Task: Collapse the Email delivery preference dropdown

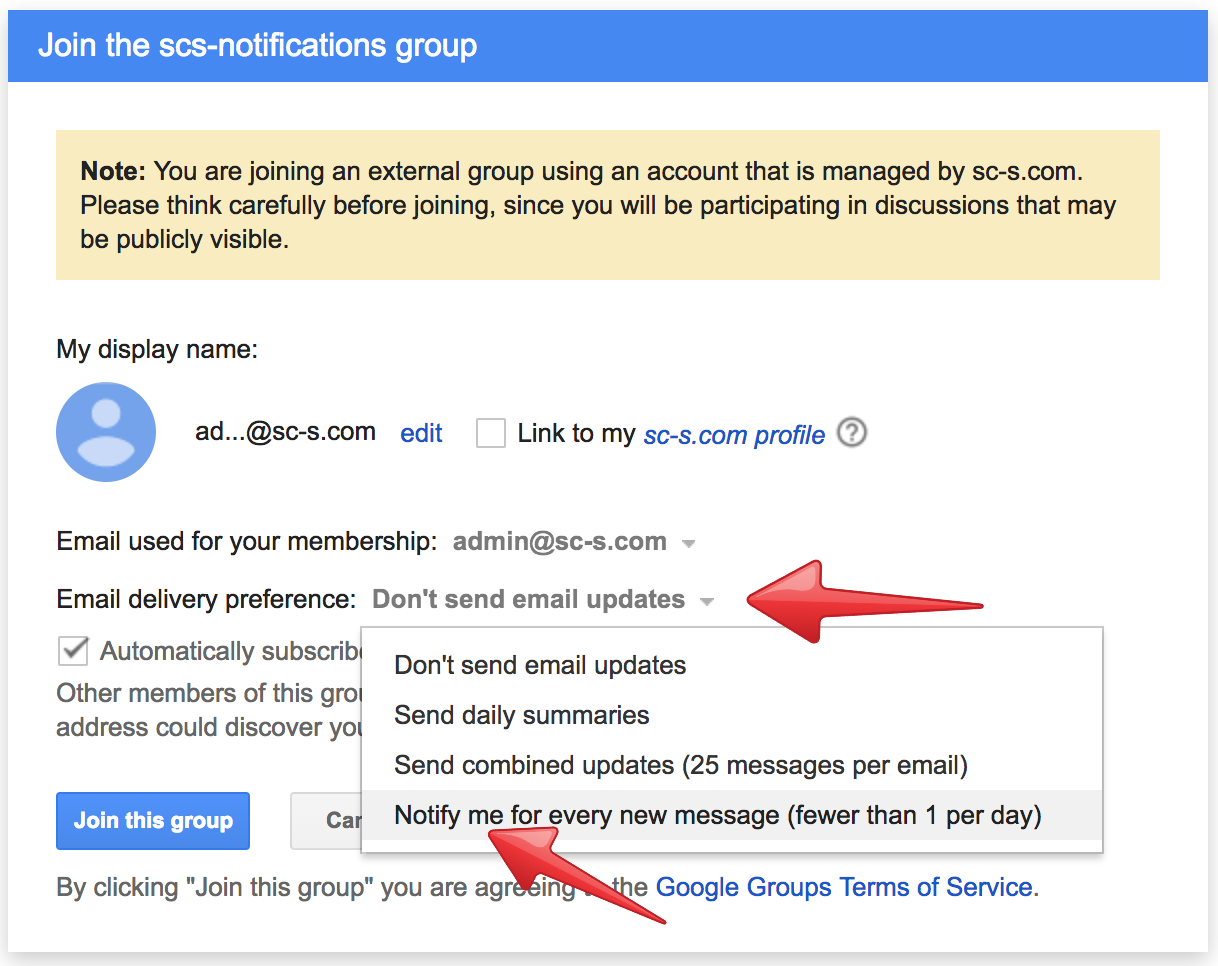Action: click(x=529, y=600)
